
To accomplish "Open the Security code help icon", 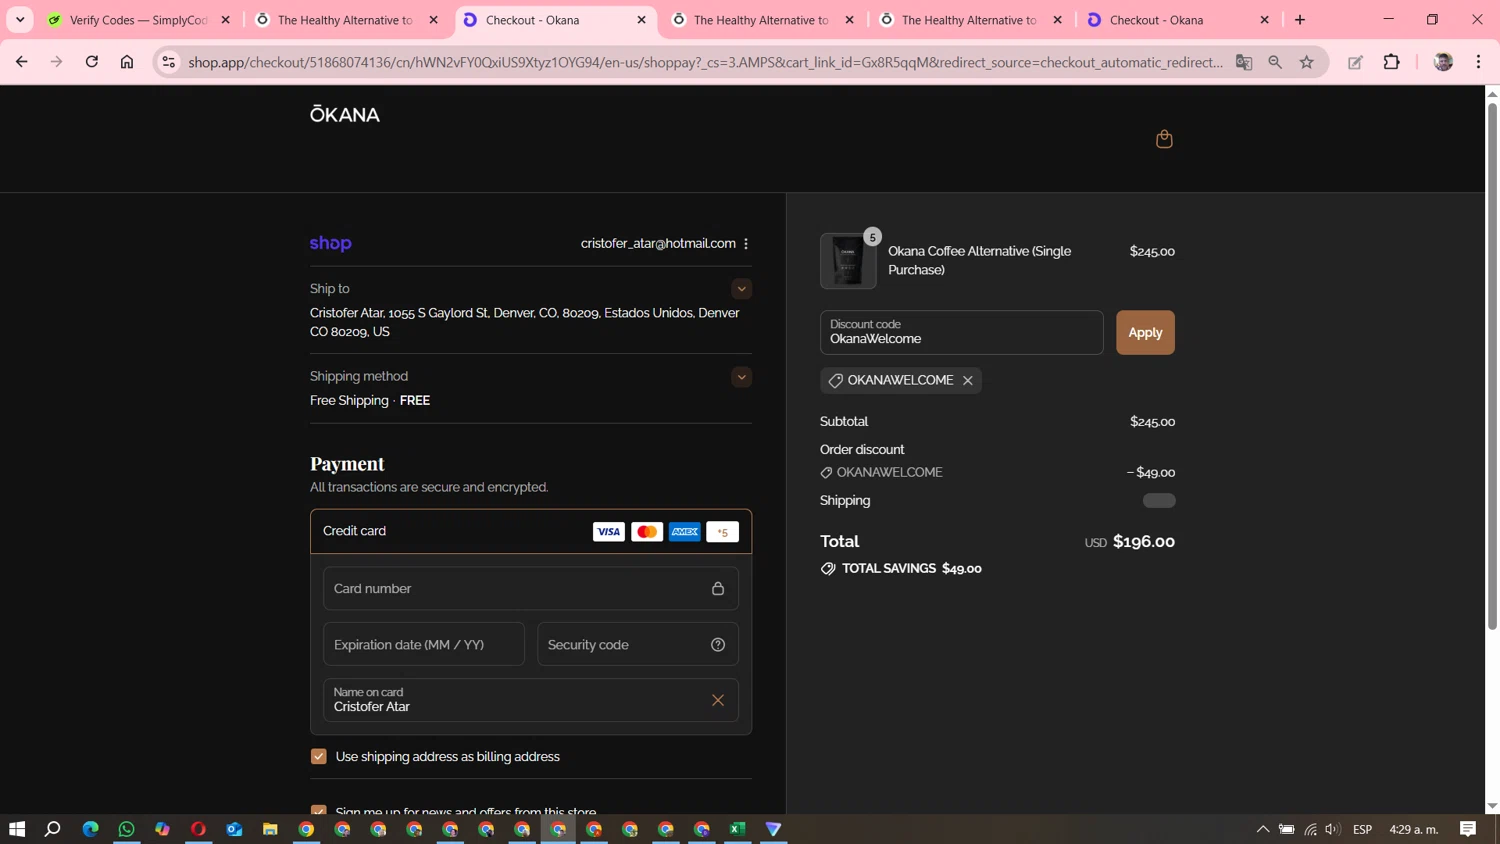I will click(718, 645).
